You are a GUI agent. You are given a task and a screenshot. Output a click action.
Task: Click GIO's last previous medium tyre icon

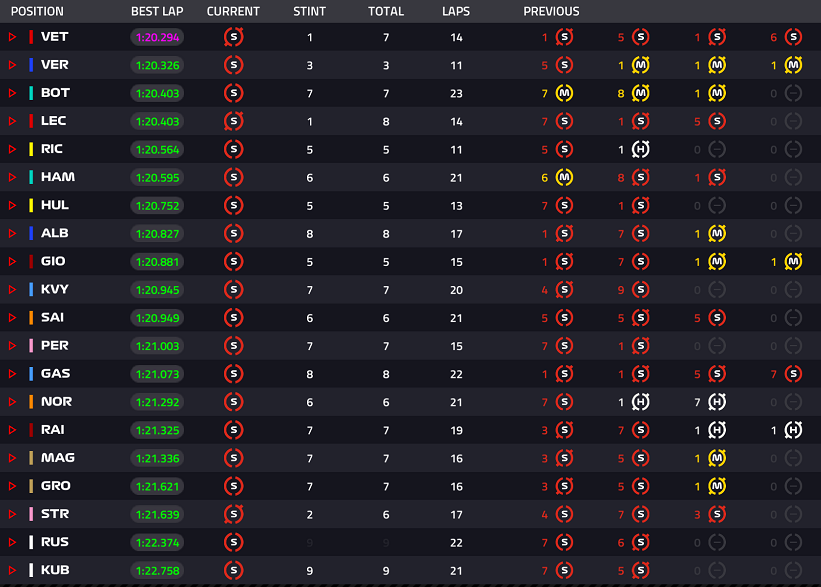[x=793, y=262]
